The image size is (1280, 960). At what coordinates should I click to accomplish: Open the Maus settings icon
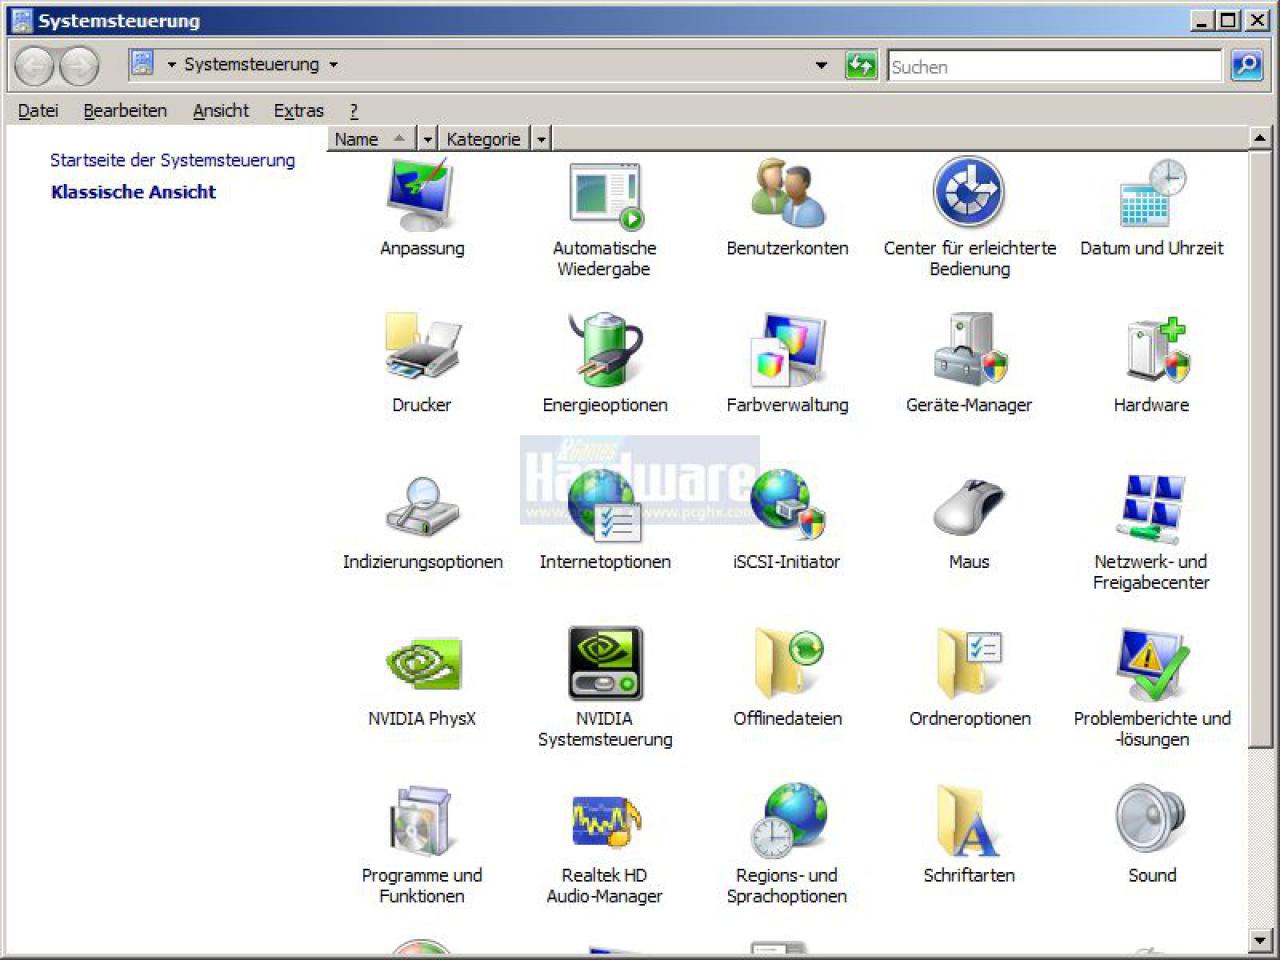tap(969, 506)
